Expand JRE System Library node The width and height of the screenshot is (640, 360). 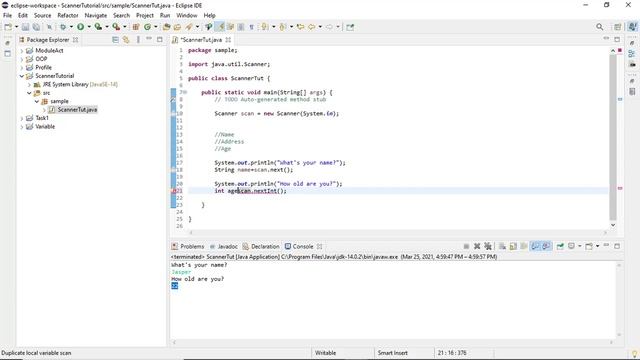coord(29,84)
